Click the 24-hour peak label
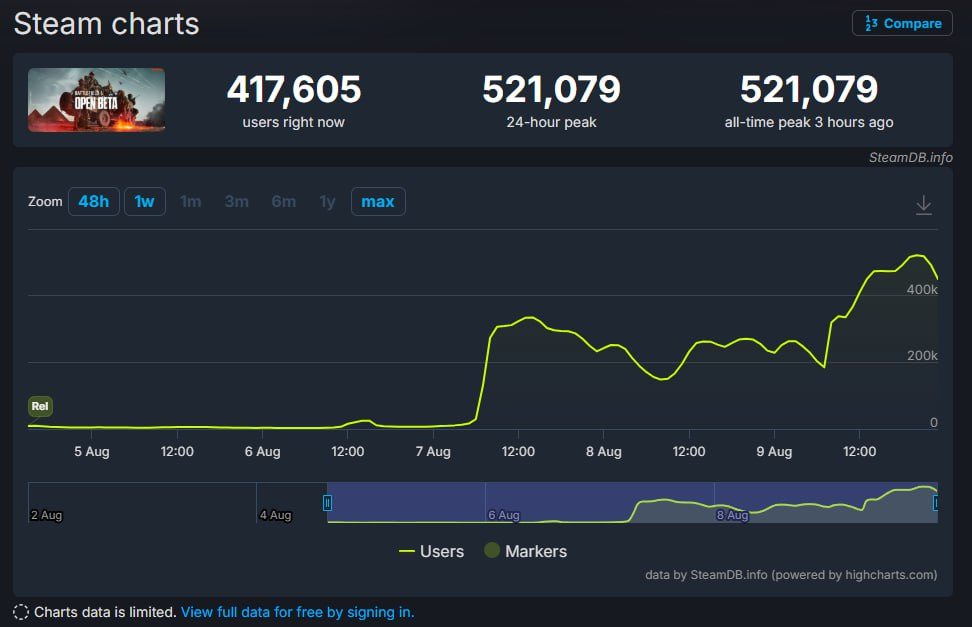Image resolution: width=972 pixels, height=627 pixels. (551, 122)
